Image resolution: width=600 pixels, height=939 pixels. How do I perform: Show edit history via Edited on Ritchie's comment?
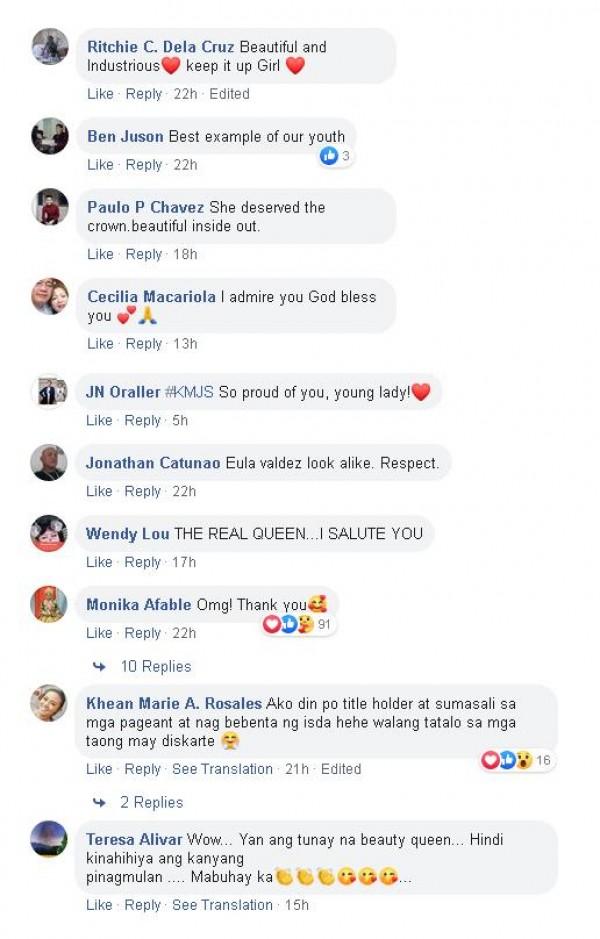click(x=229, y=94)
